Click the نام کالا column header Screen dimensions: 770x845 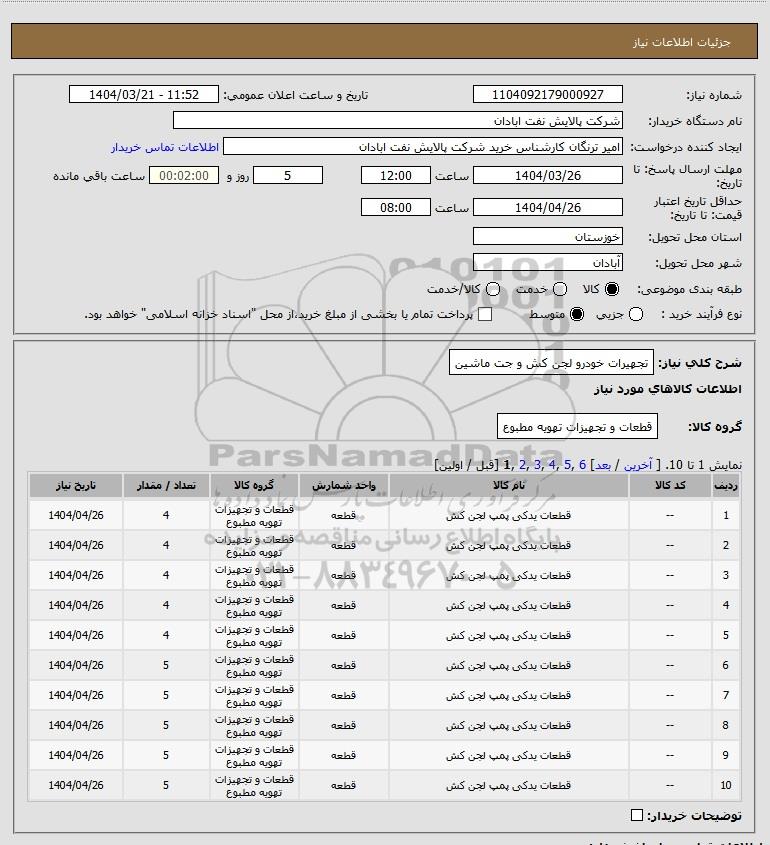(x=509, y=486)
